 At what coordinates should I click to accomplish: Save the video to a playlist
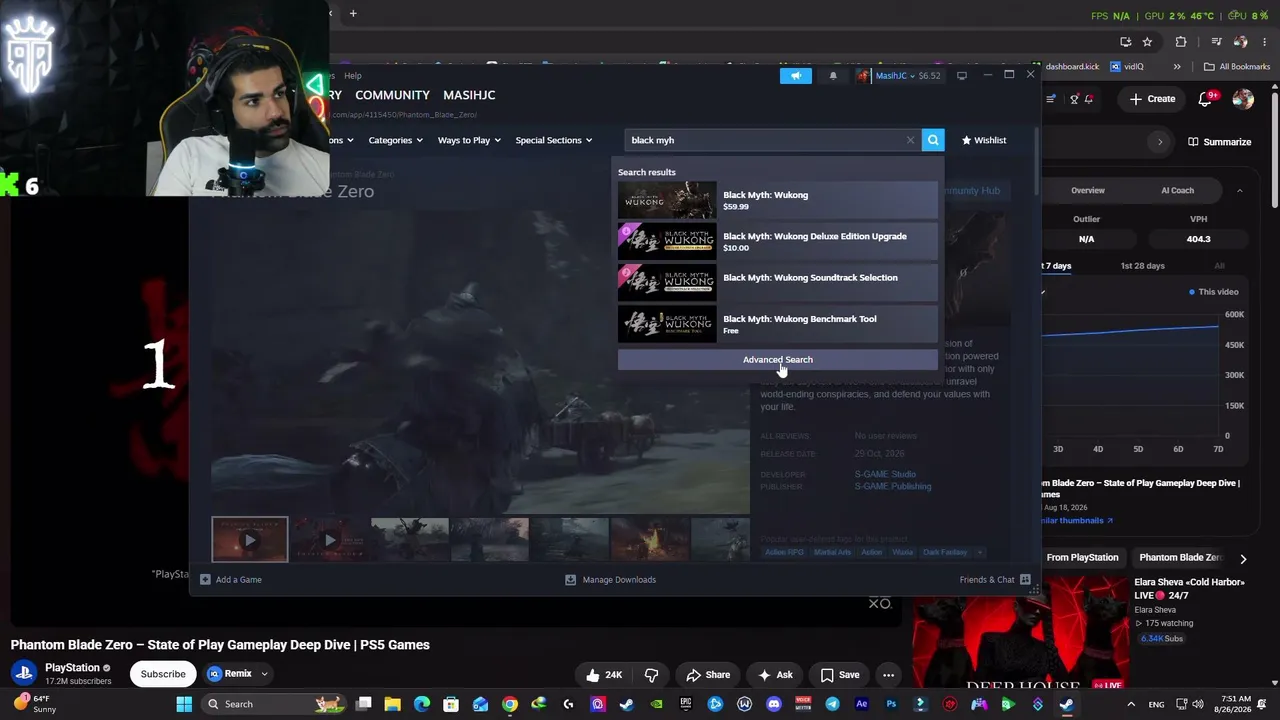click(840, 675)
